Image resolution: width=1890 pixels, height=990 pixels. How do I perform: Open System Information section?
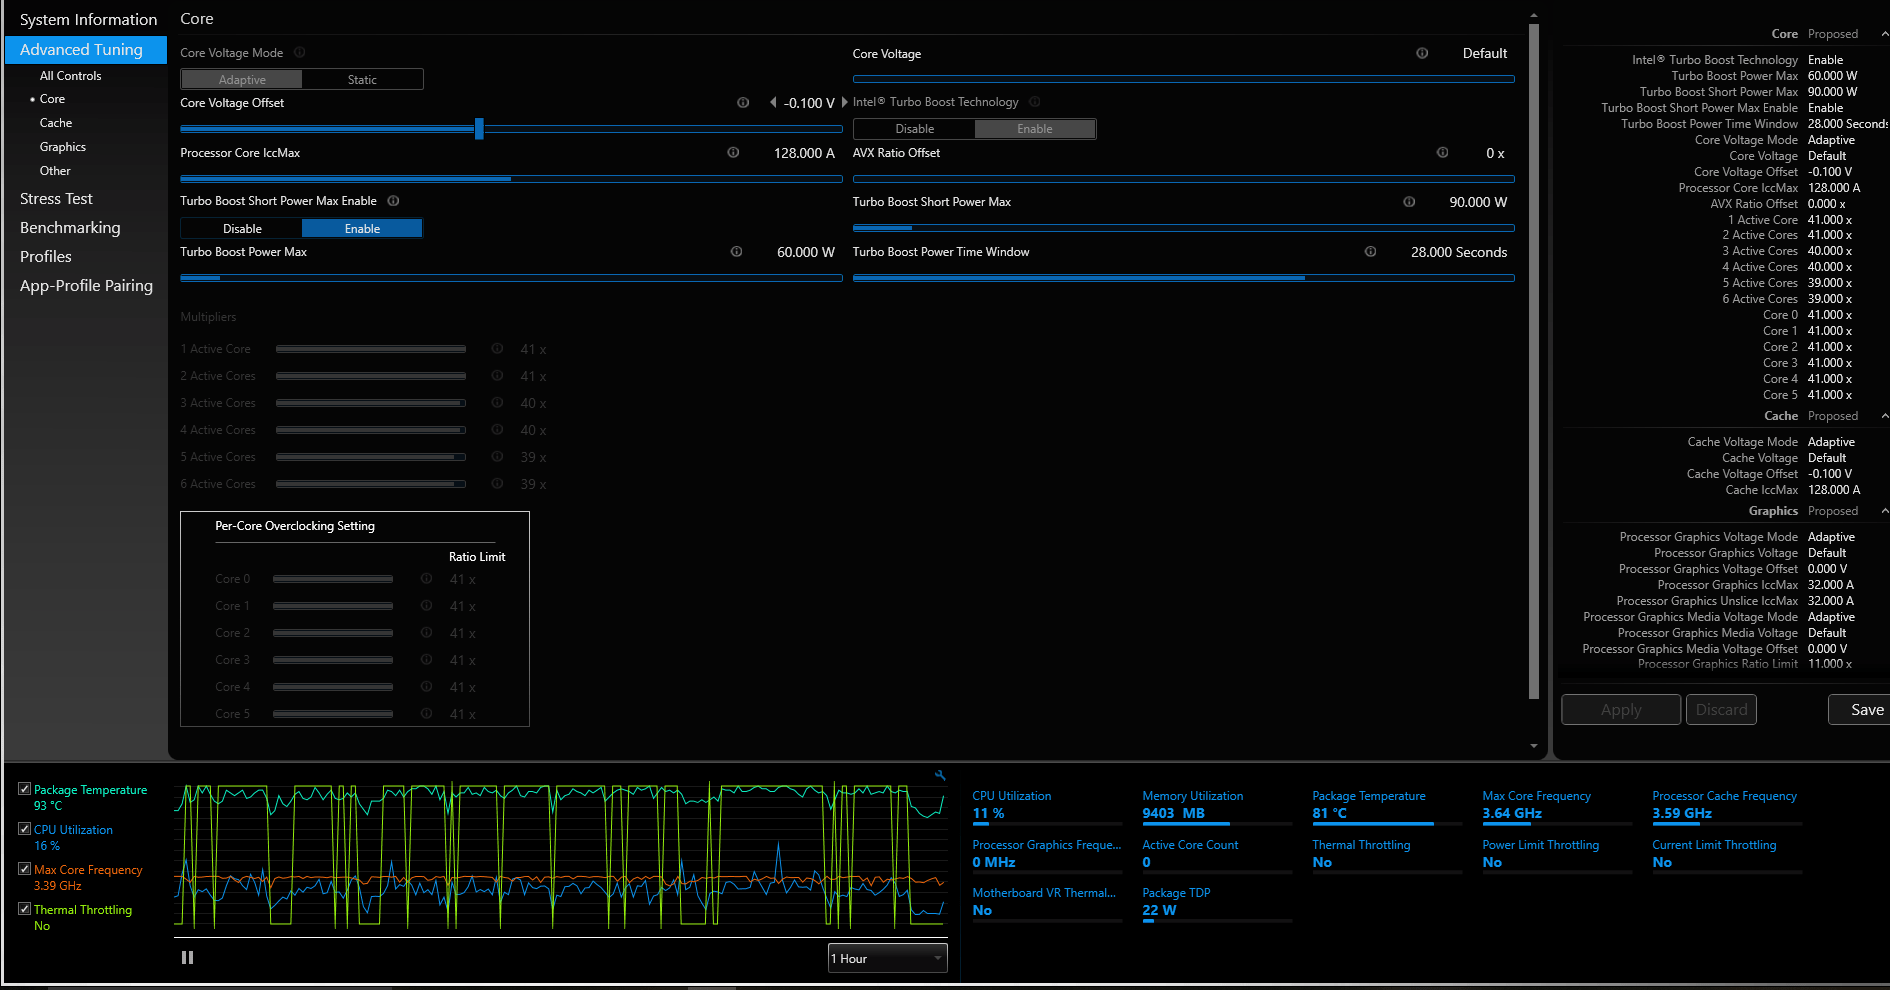pyautogui.click(x=88, y=20)
